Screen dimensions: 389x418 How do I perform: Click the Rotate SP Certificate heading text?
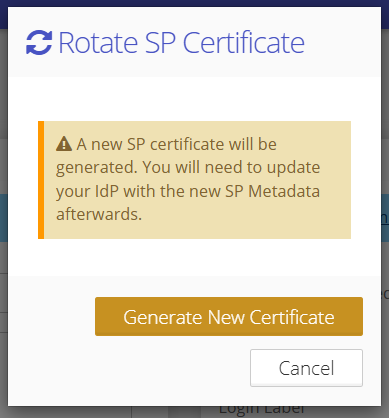(x=181, y=43)
